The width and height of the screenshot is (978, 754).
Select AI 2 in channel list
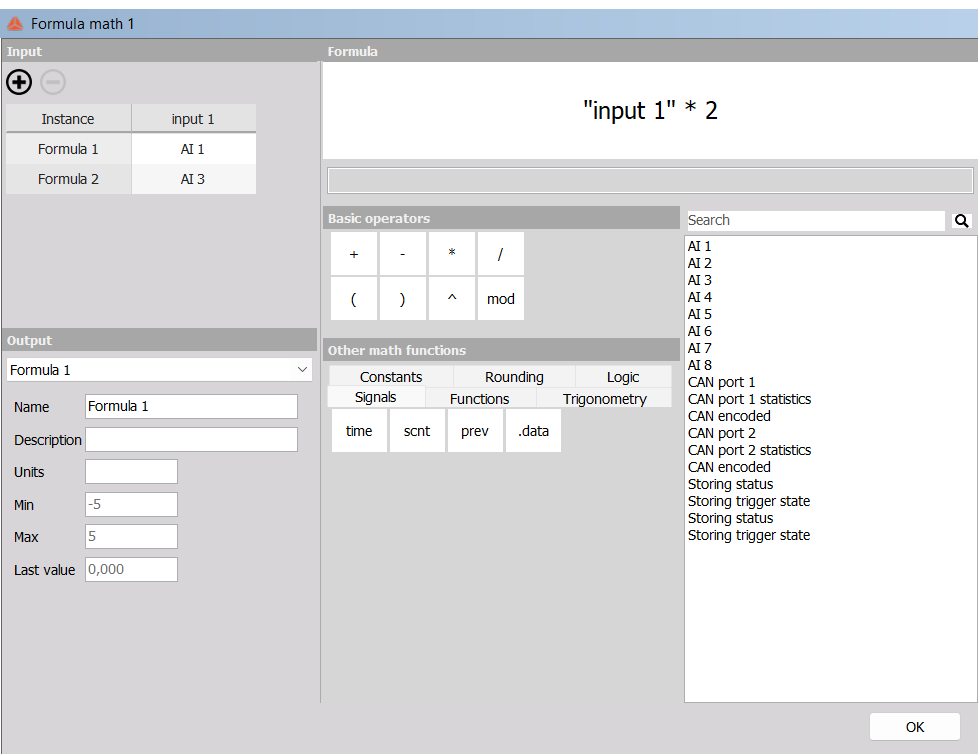[699, 263]
